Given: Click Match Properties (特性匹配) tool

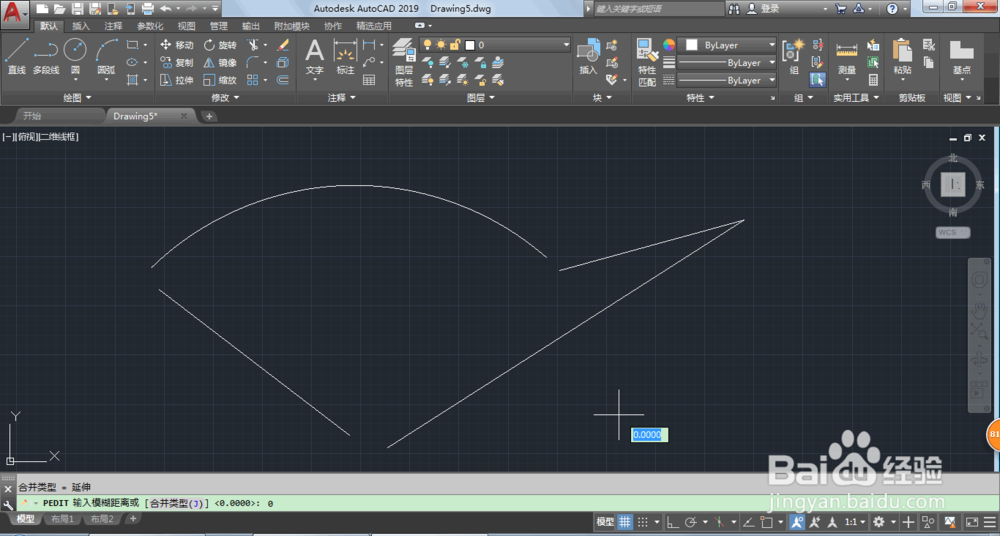Looking at the screenshot, I should 647,62.
